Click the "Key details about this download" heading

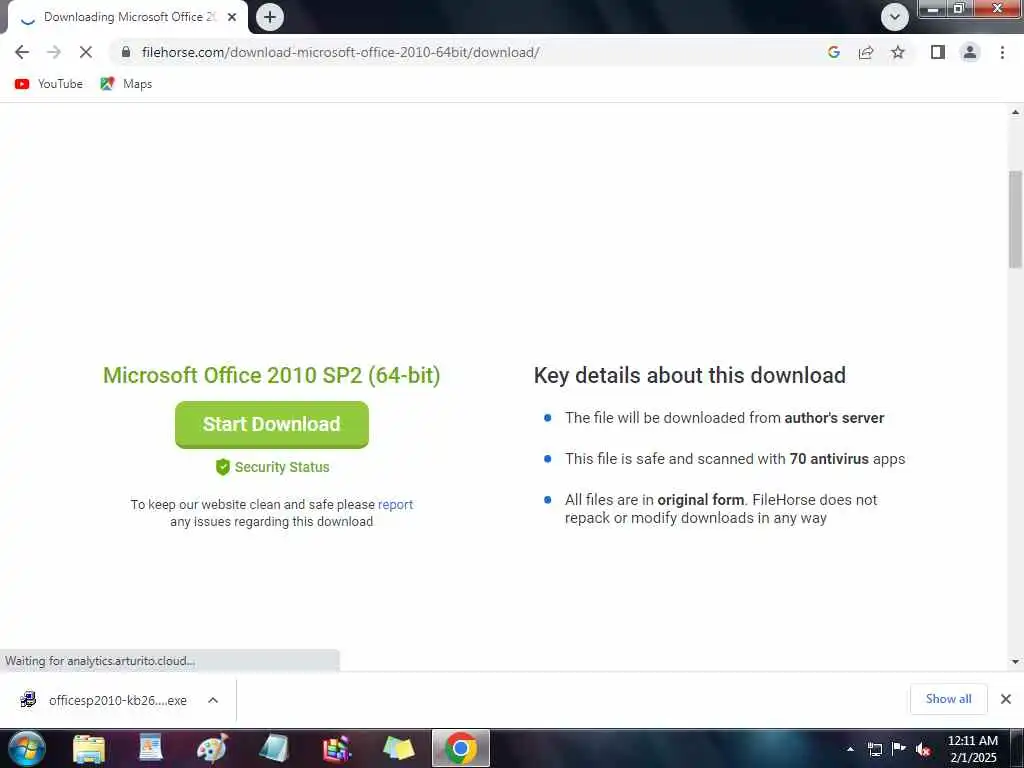[690, 376]
